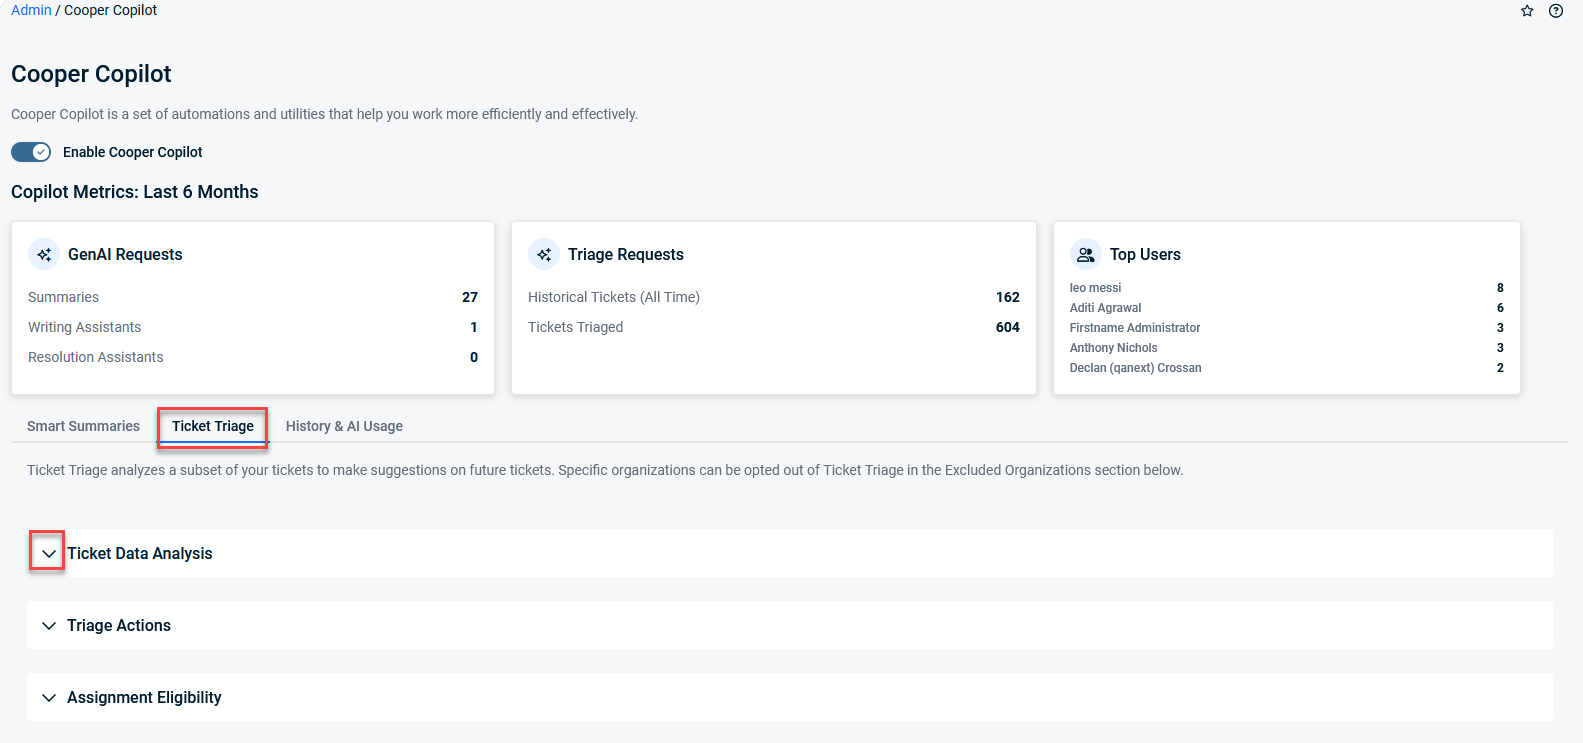Open the History & AI Usage tab

[344, 426]
